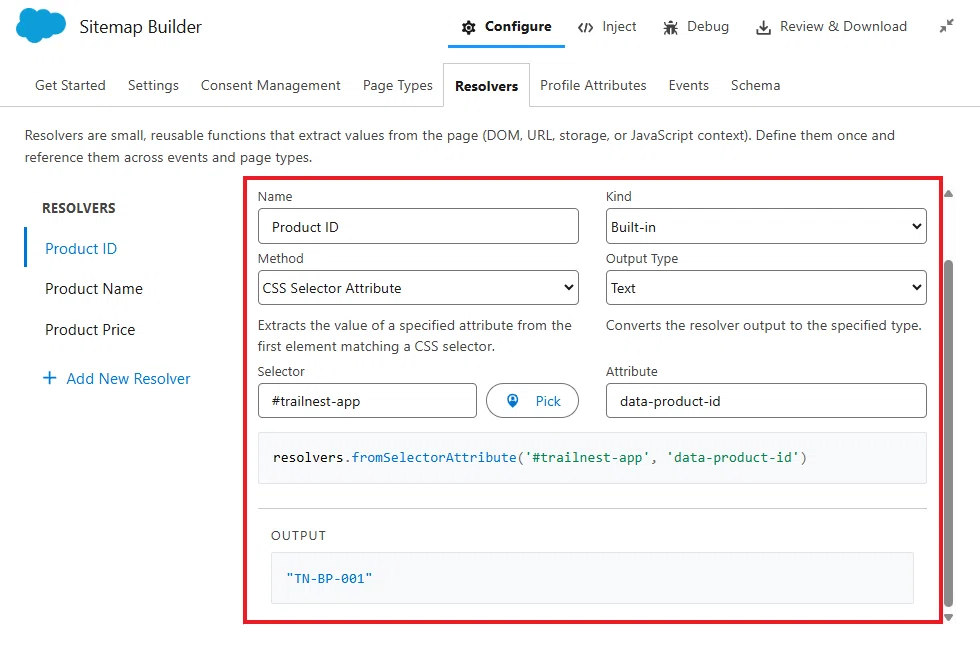Click the Pick selector button
This screenshot has height=671, width=980.
[532, 400]
